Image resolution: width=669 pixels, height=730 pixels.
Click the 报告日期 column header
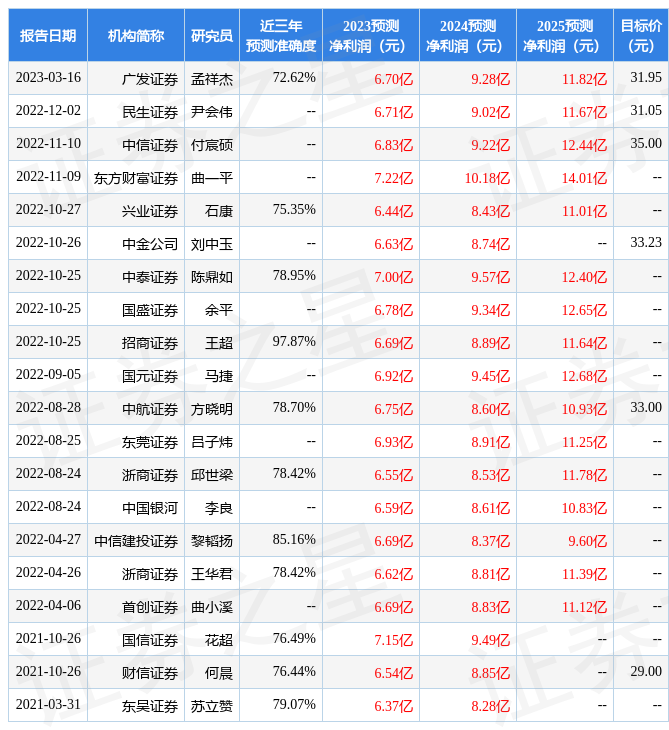tap(47, 35)
